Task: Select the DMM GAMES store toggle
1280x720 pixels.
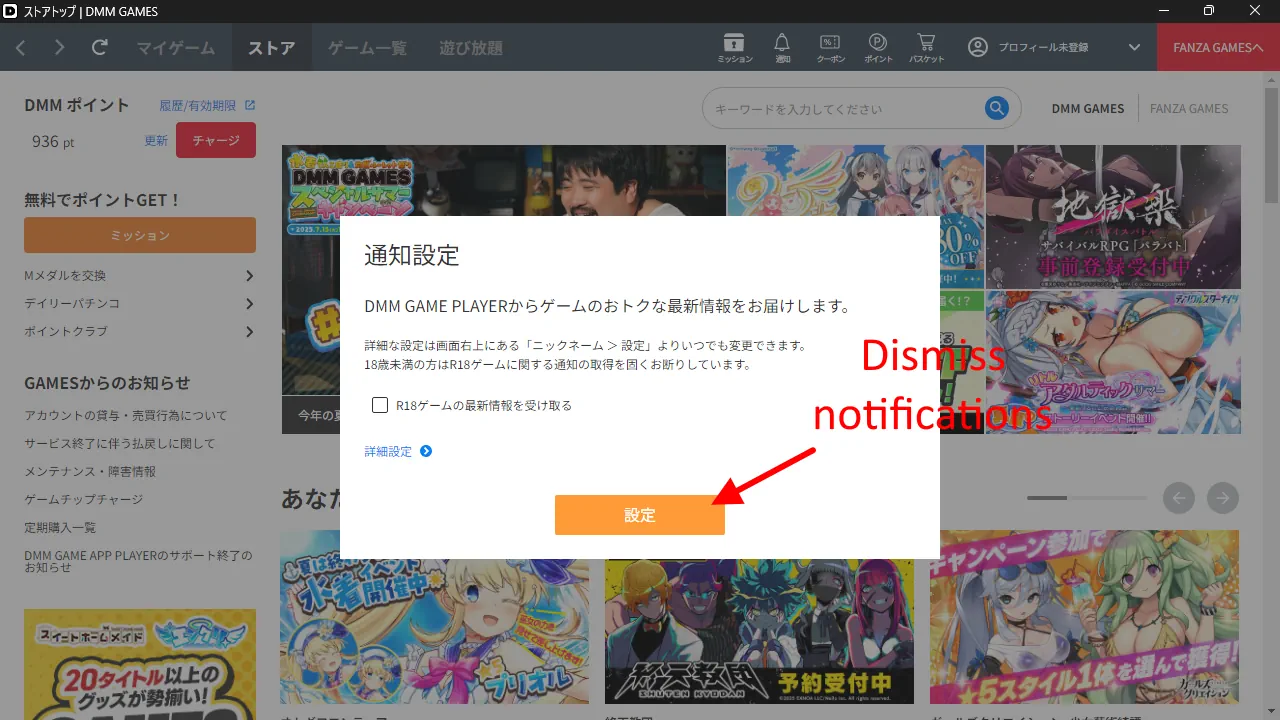Action: coord(1088,108)
